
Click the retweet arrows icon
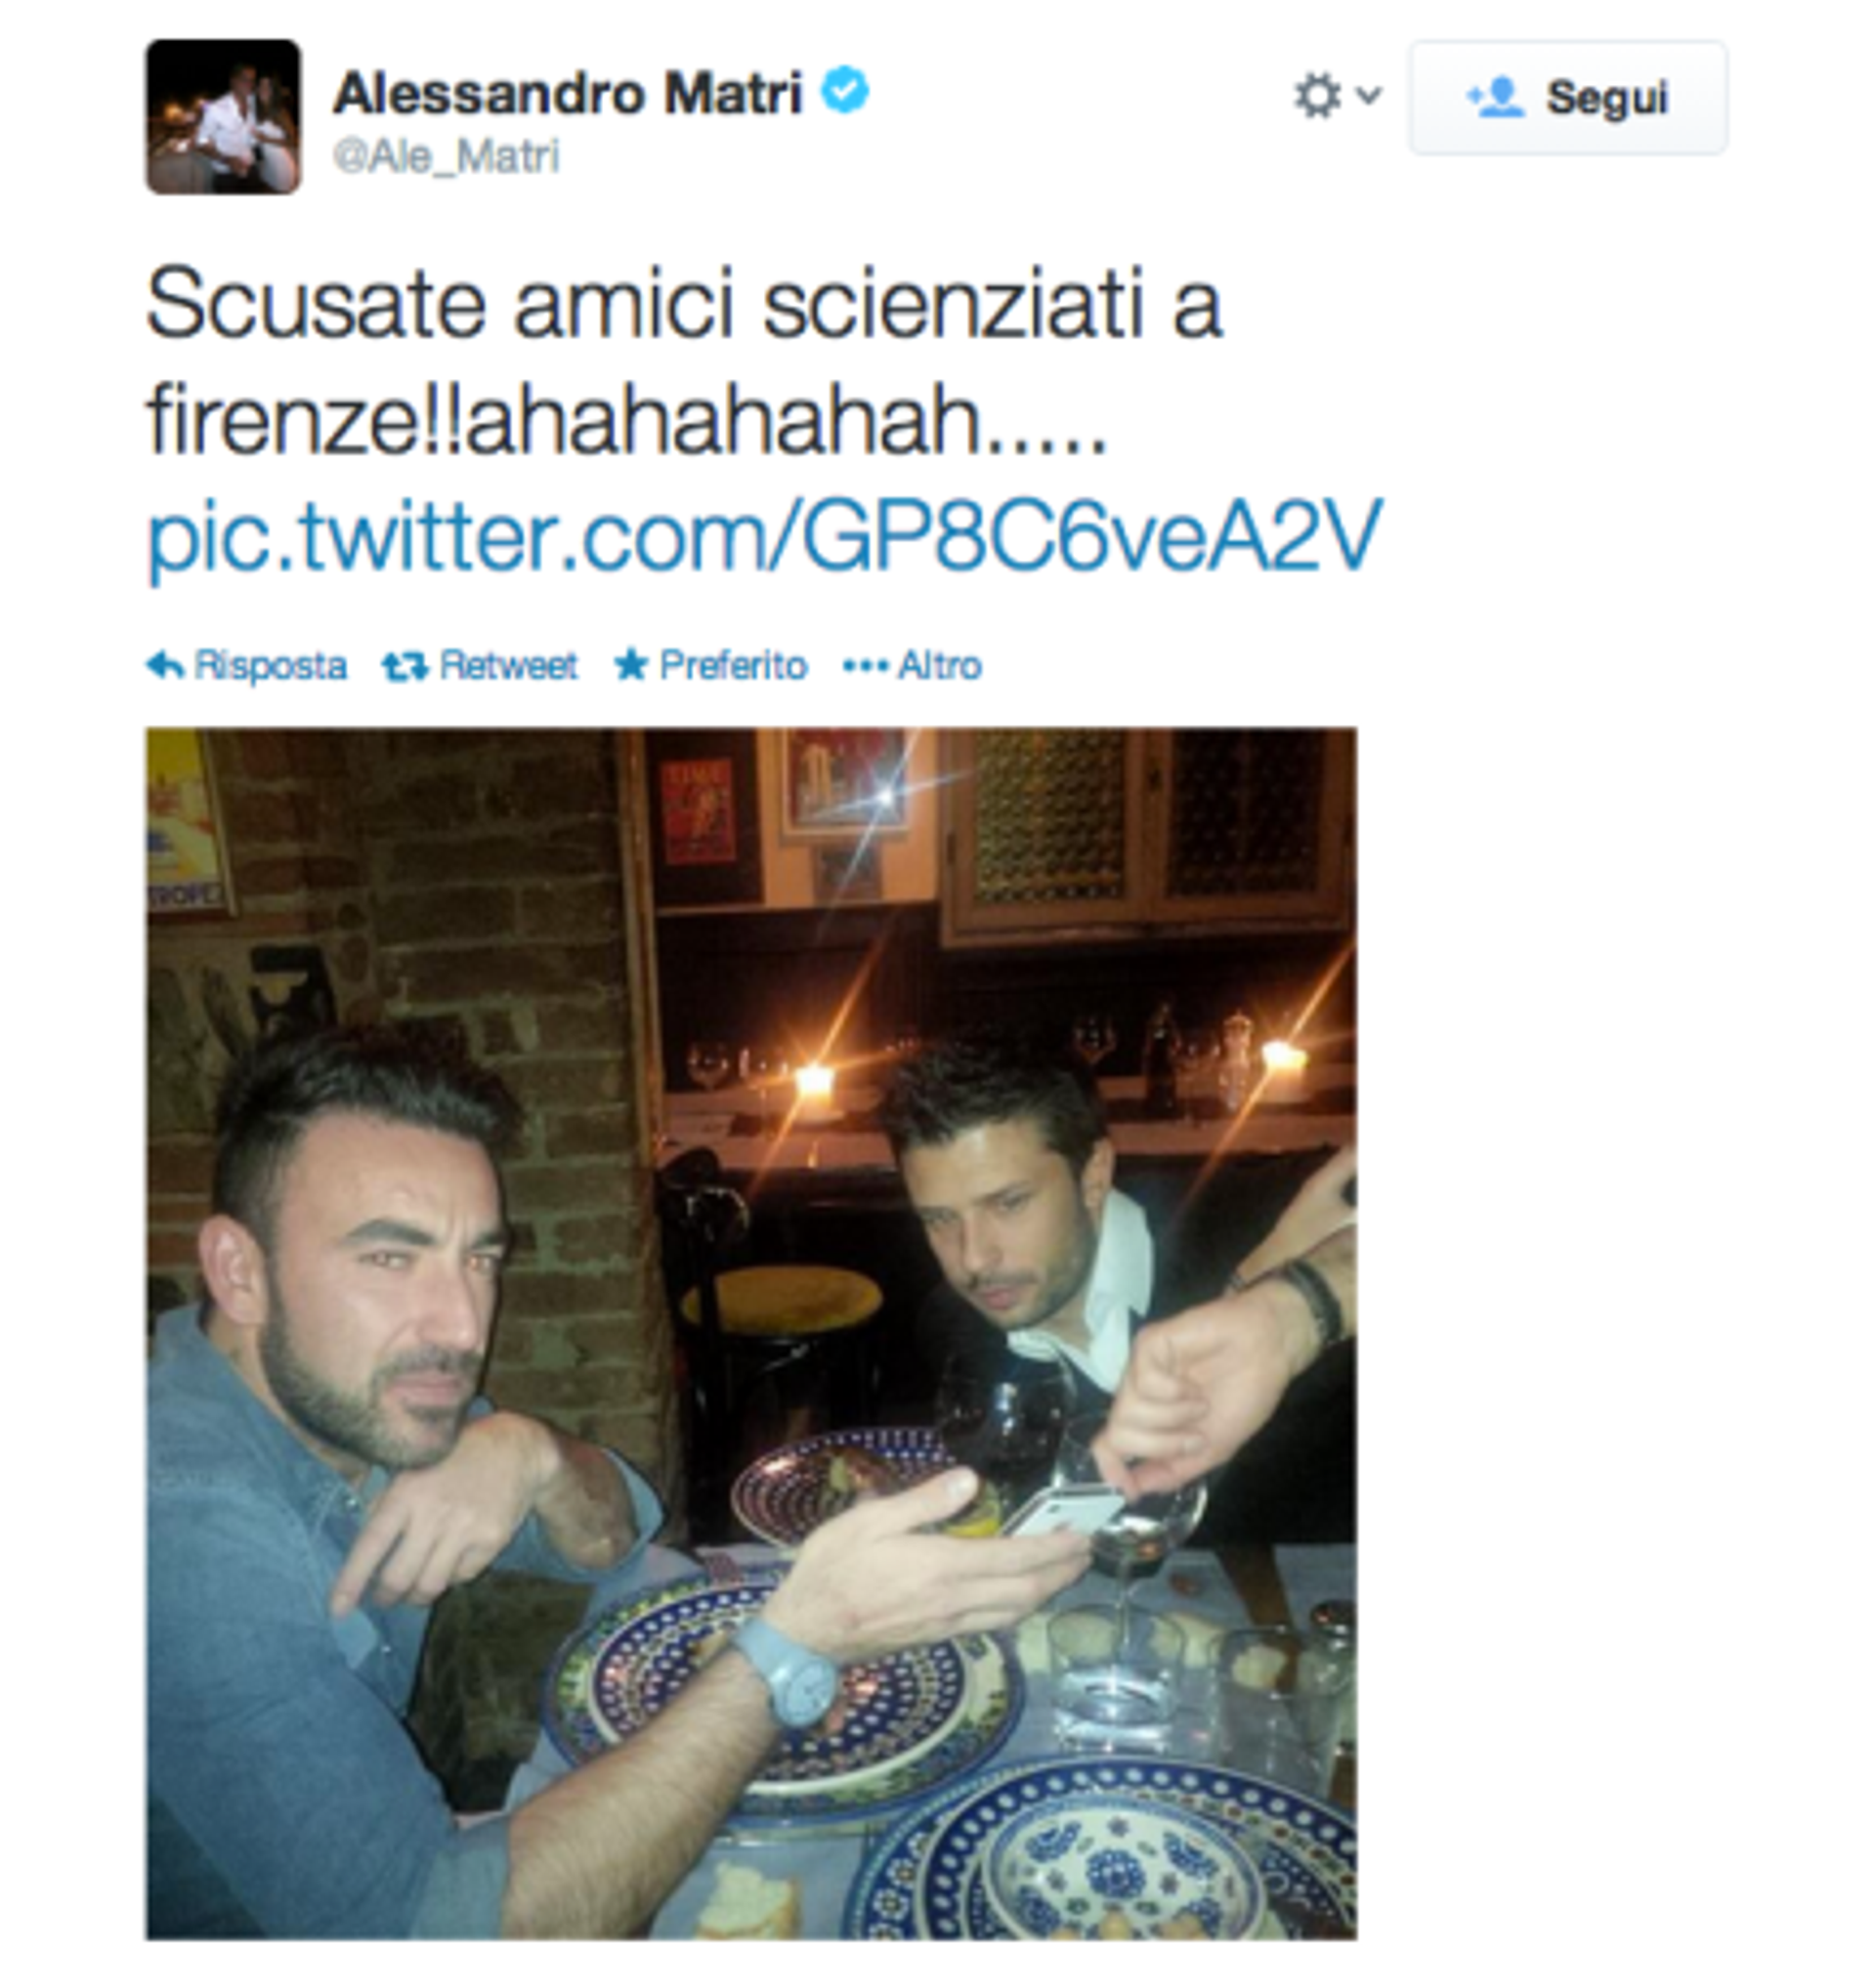point(405,667)
